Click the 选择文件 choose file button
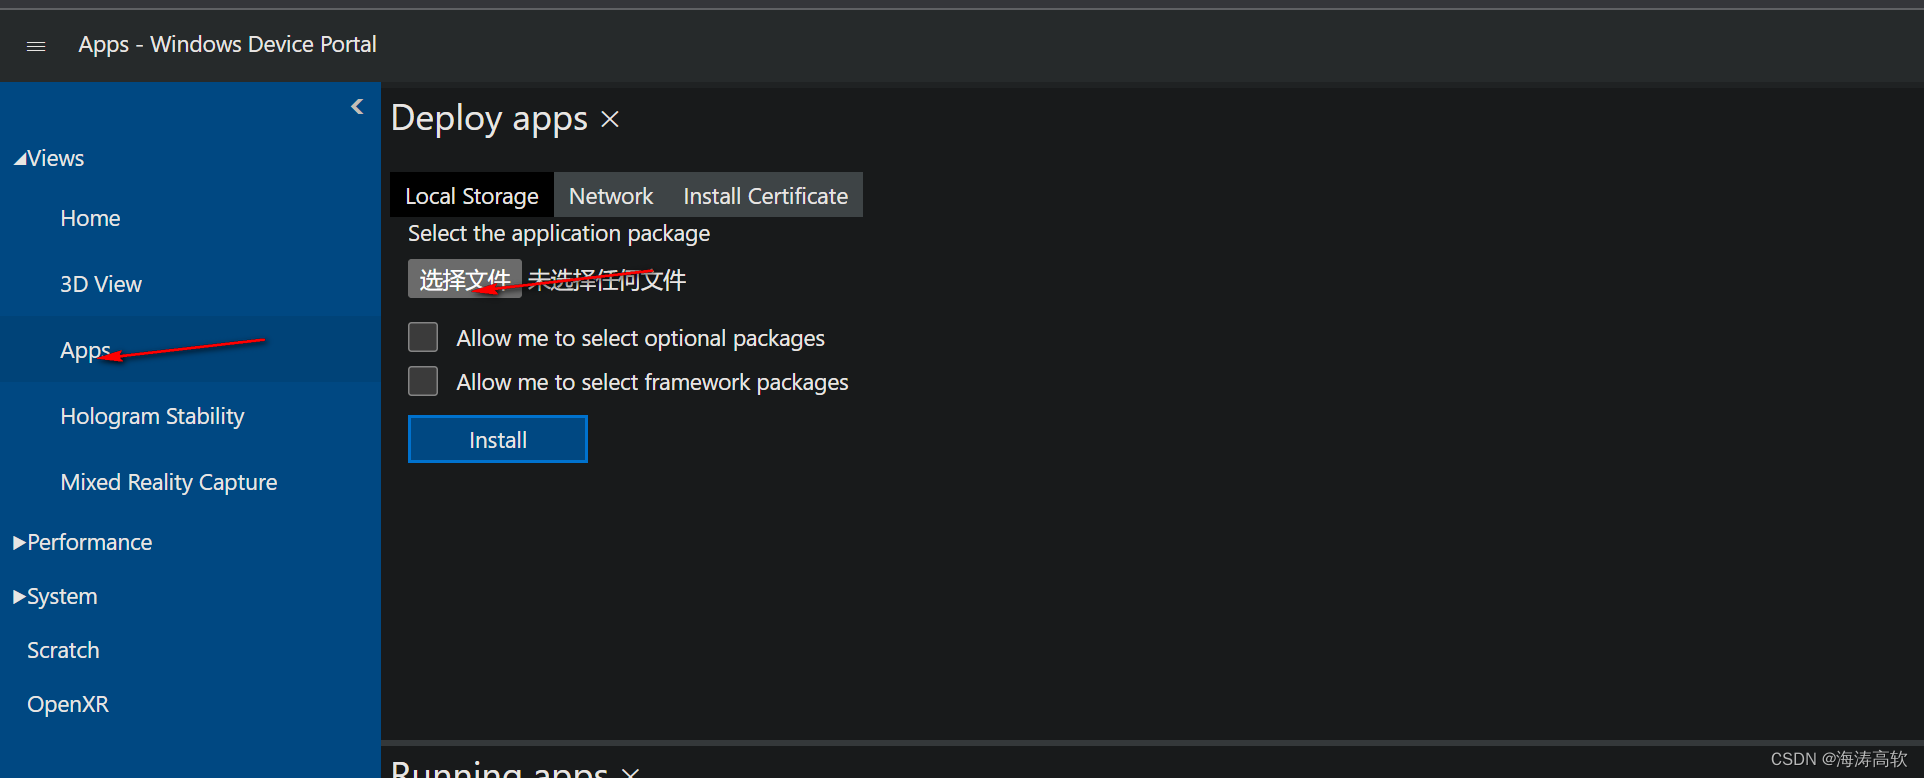Image resolution: width=1924 pixels, height=778 pixels. click(x=465, y=279)
